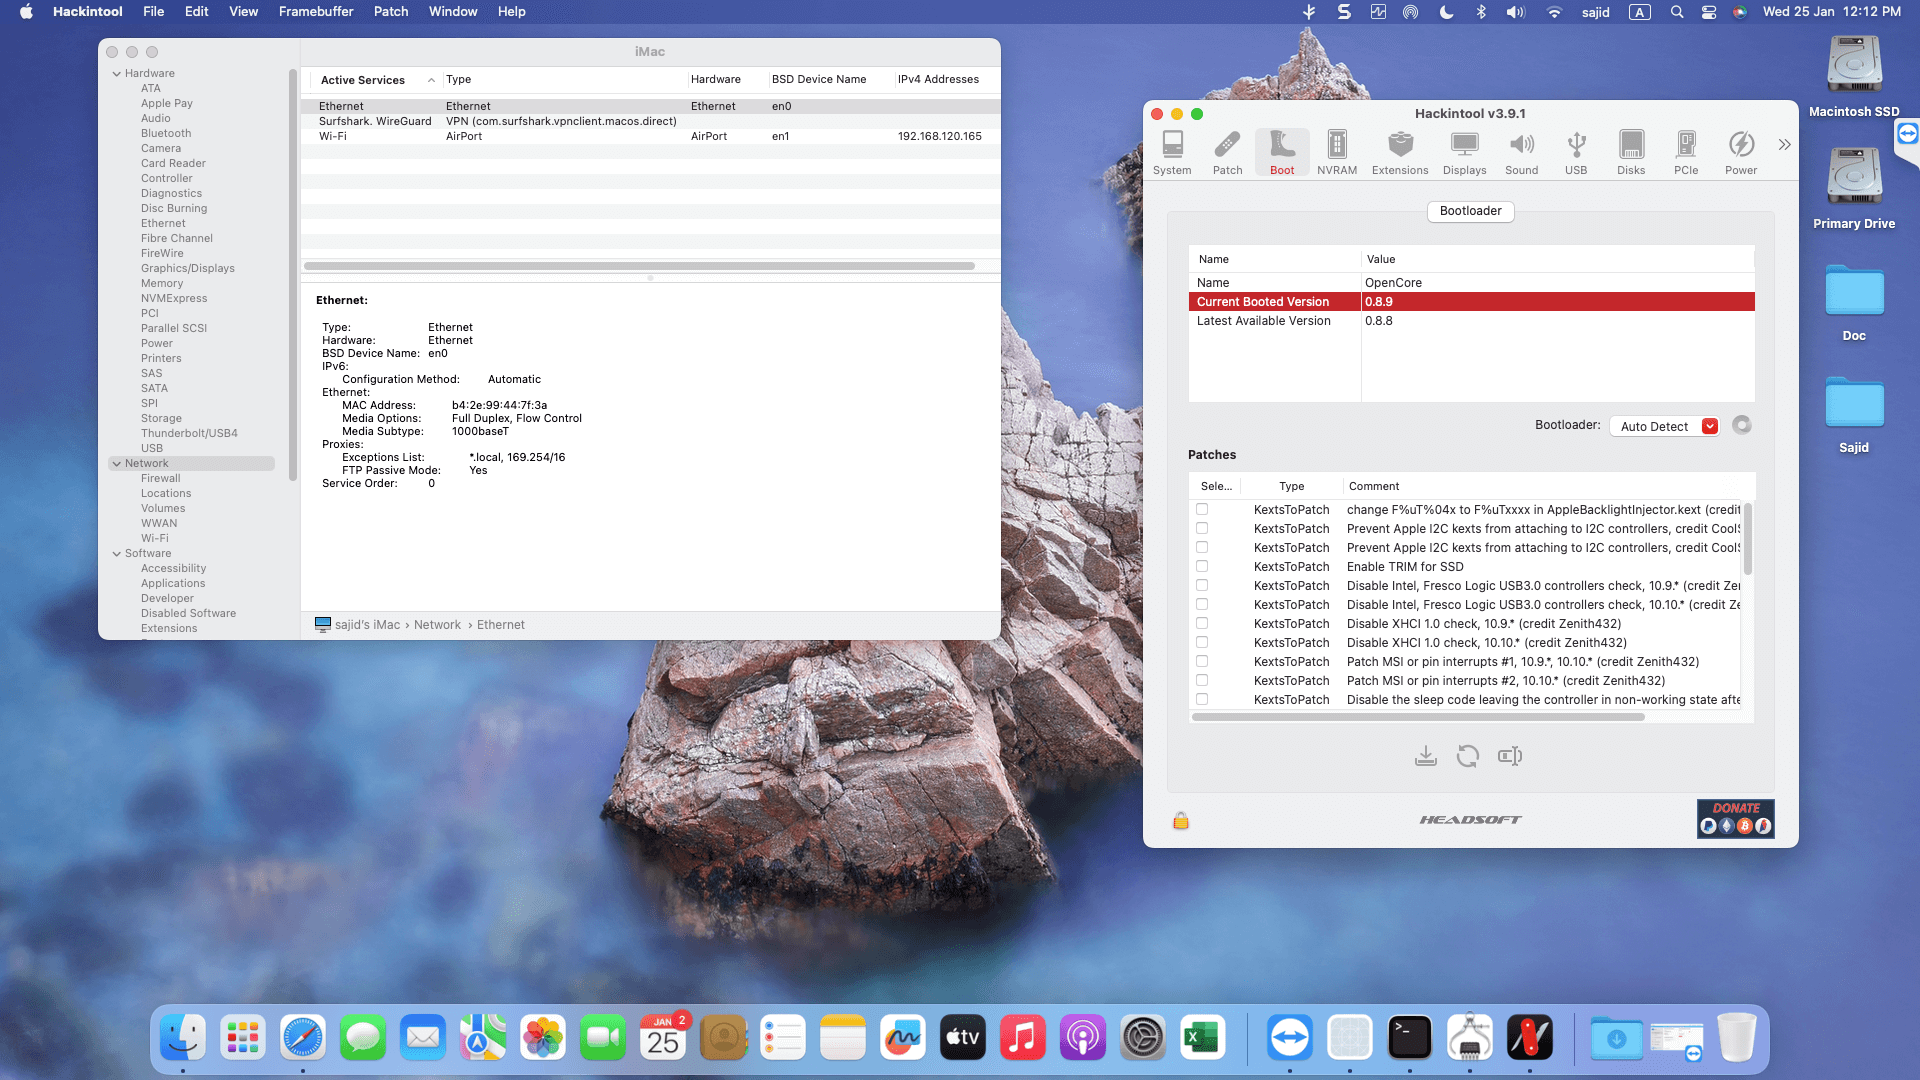Sort by the Active Services column arrow
This screenshot has width=1920, height=1080.
(x=431, y=80)
